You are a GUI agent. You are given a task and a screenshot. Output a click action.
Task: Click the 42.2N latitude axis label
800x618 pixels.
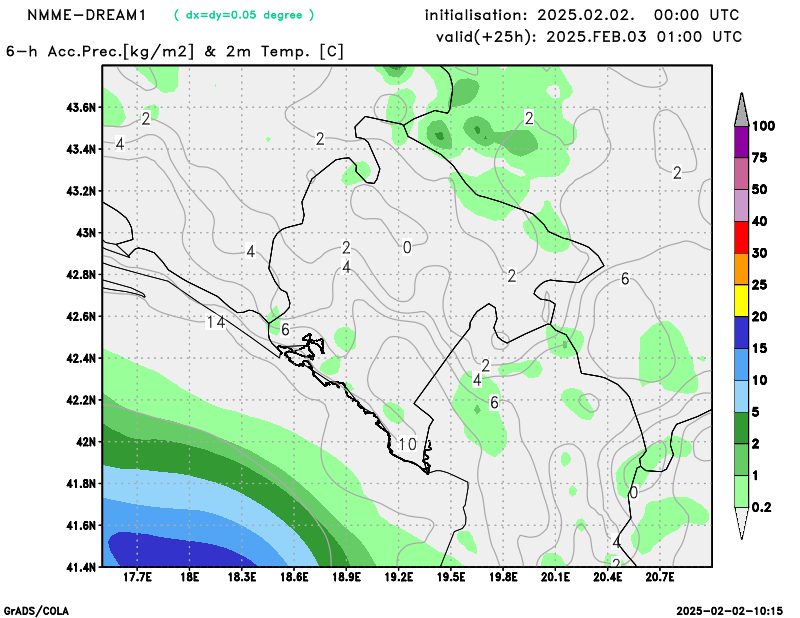click(81, 400)
